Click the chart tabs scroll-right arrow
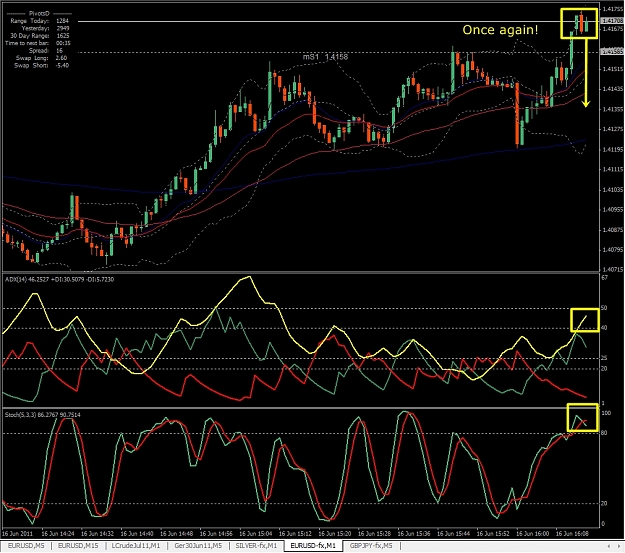The height and width of the screenshot is (553, 625). pyautogui.click(x=619, y=546)
